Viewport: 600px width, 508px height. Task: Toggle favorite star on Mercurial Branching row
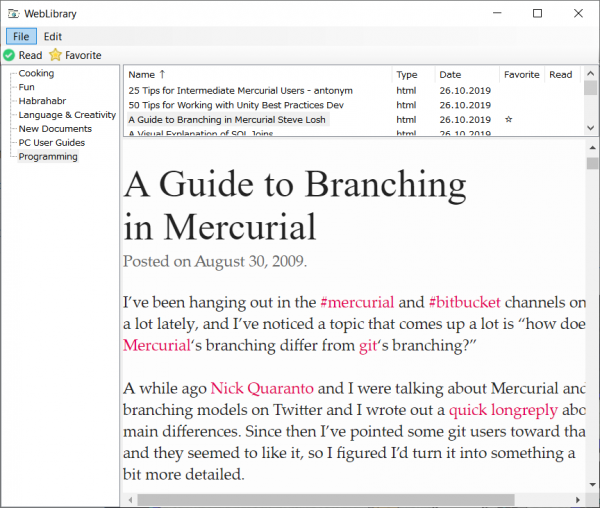tap(509, 119)
